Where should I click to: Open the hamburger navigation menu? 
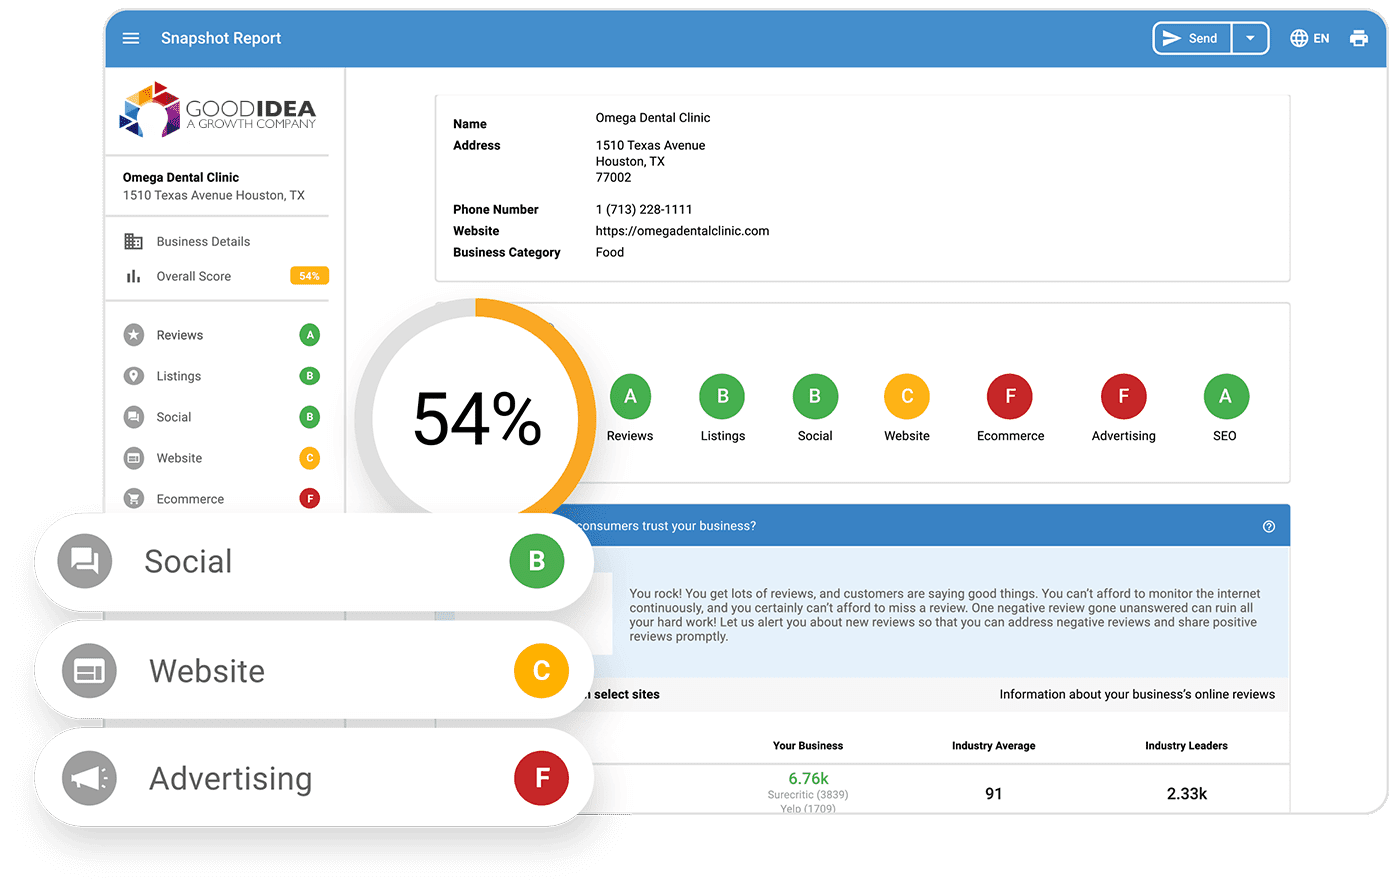tap(130, 38)
